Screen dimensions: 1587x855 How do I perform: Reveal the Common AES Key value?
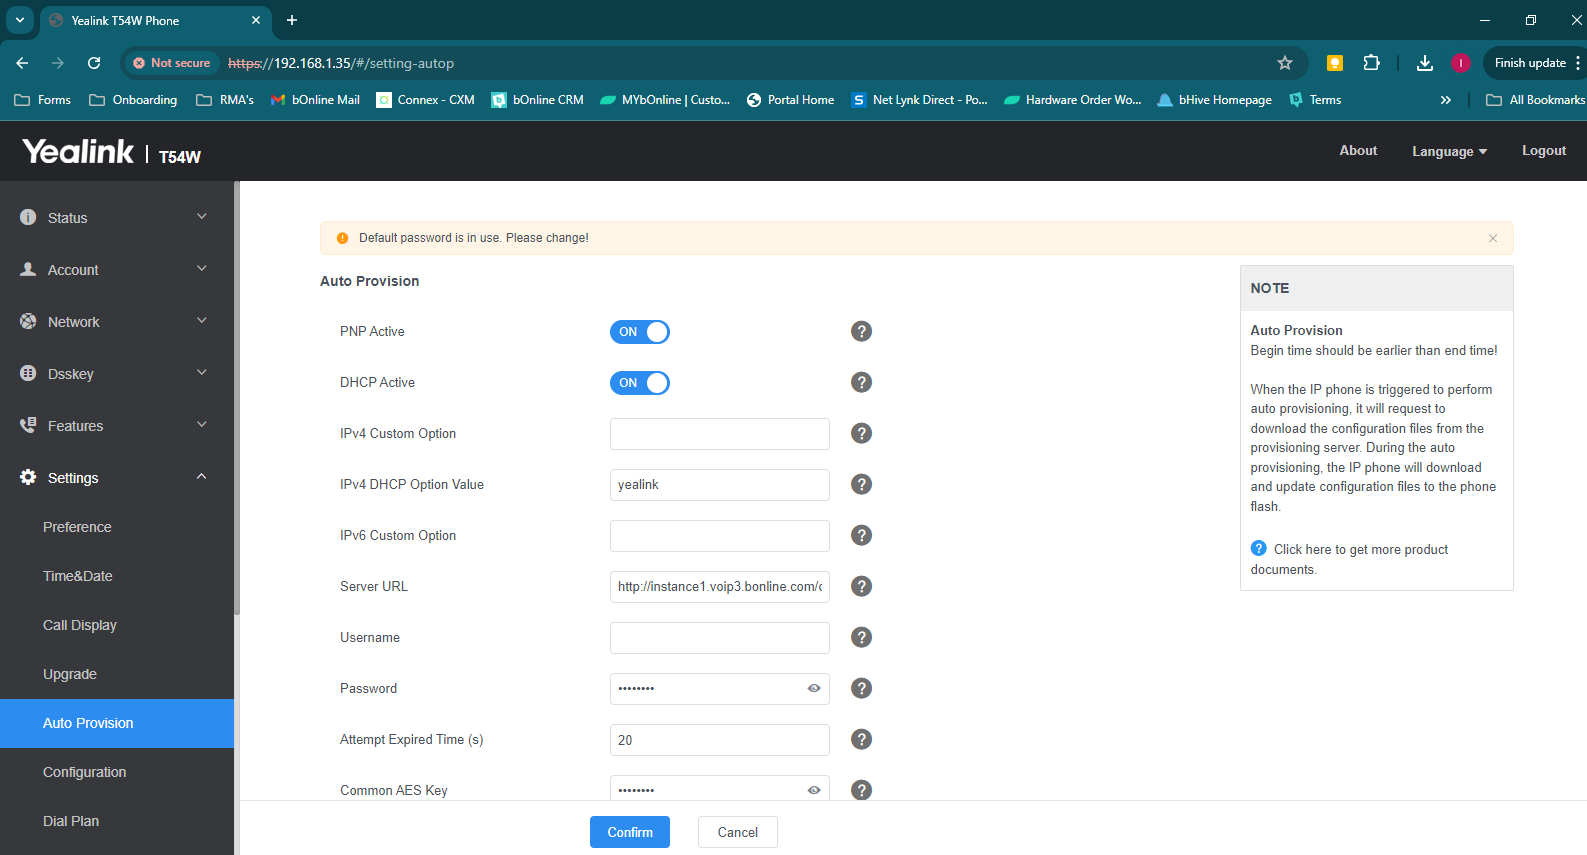(x=814, y=790)
